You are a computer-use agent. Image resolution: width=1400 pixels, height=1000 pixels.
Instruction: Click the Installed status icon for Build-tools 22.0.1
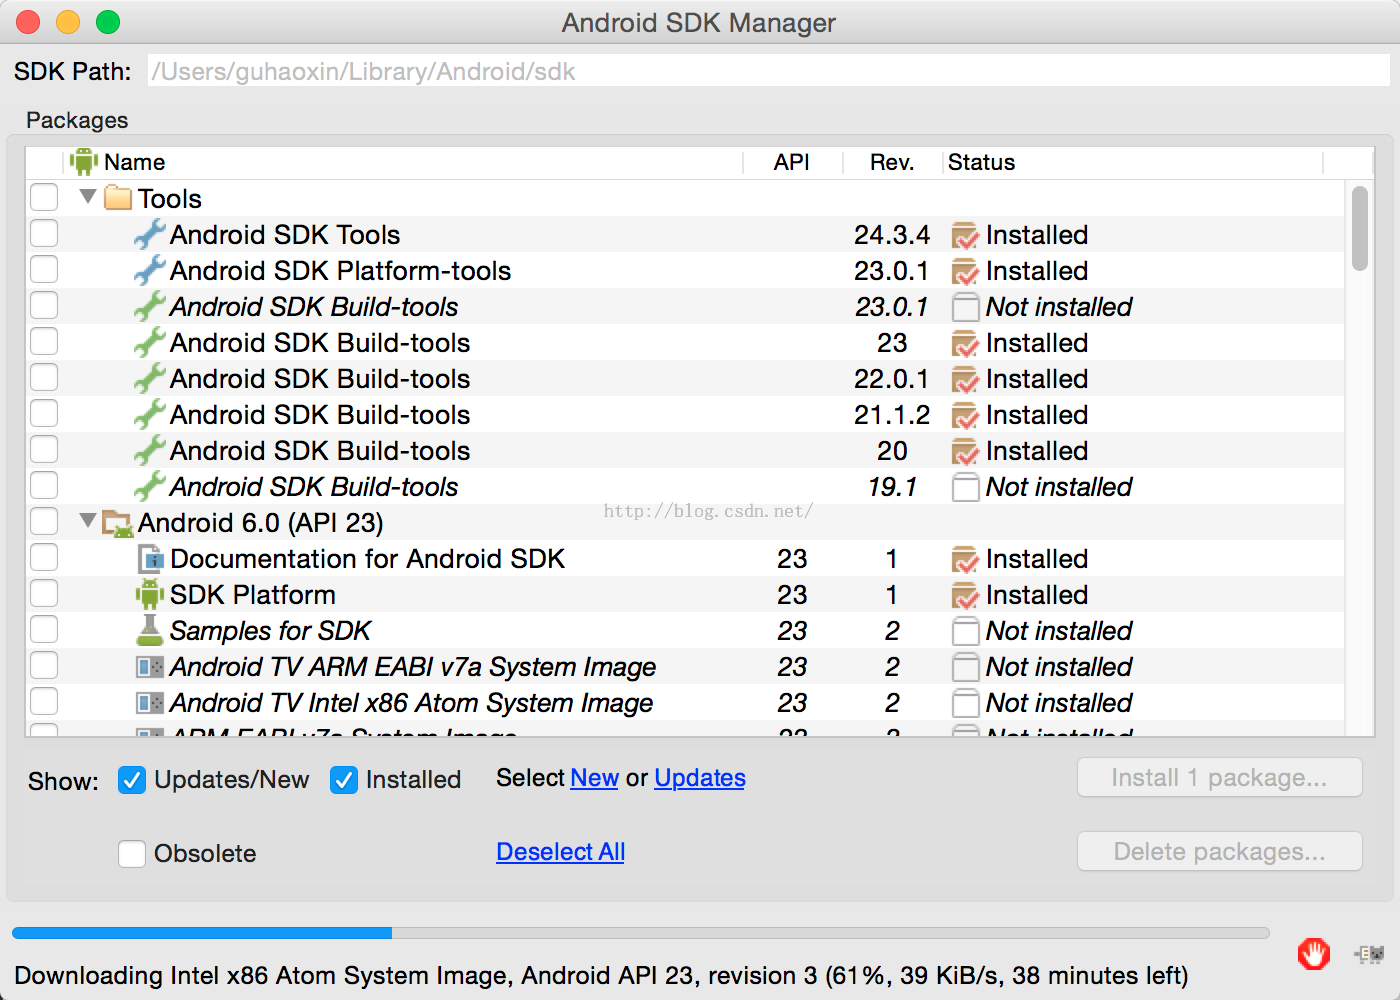click(x=965, y=379)
